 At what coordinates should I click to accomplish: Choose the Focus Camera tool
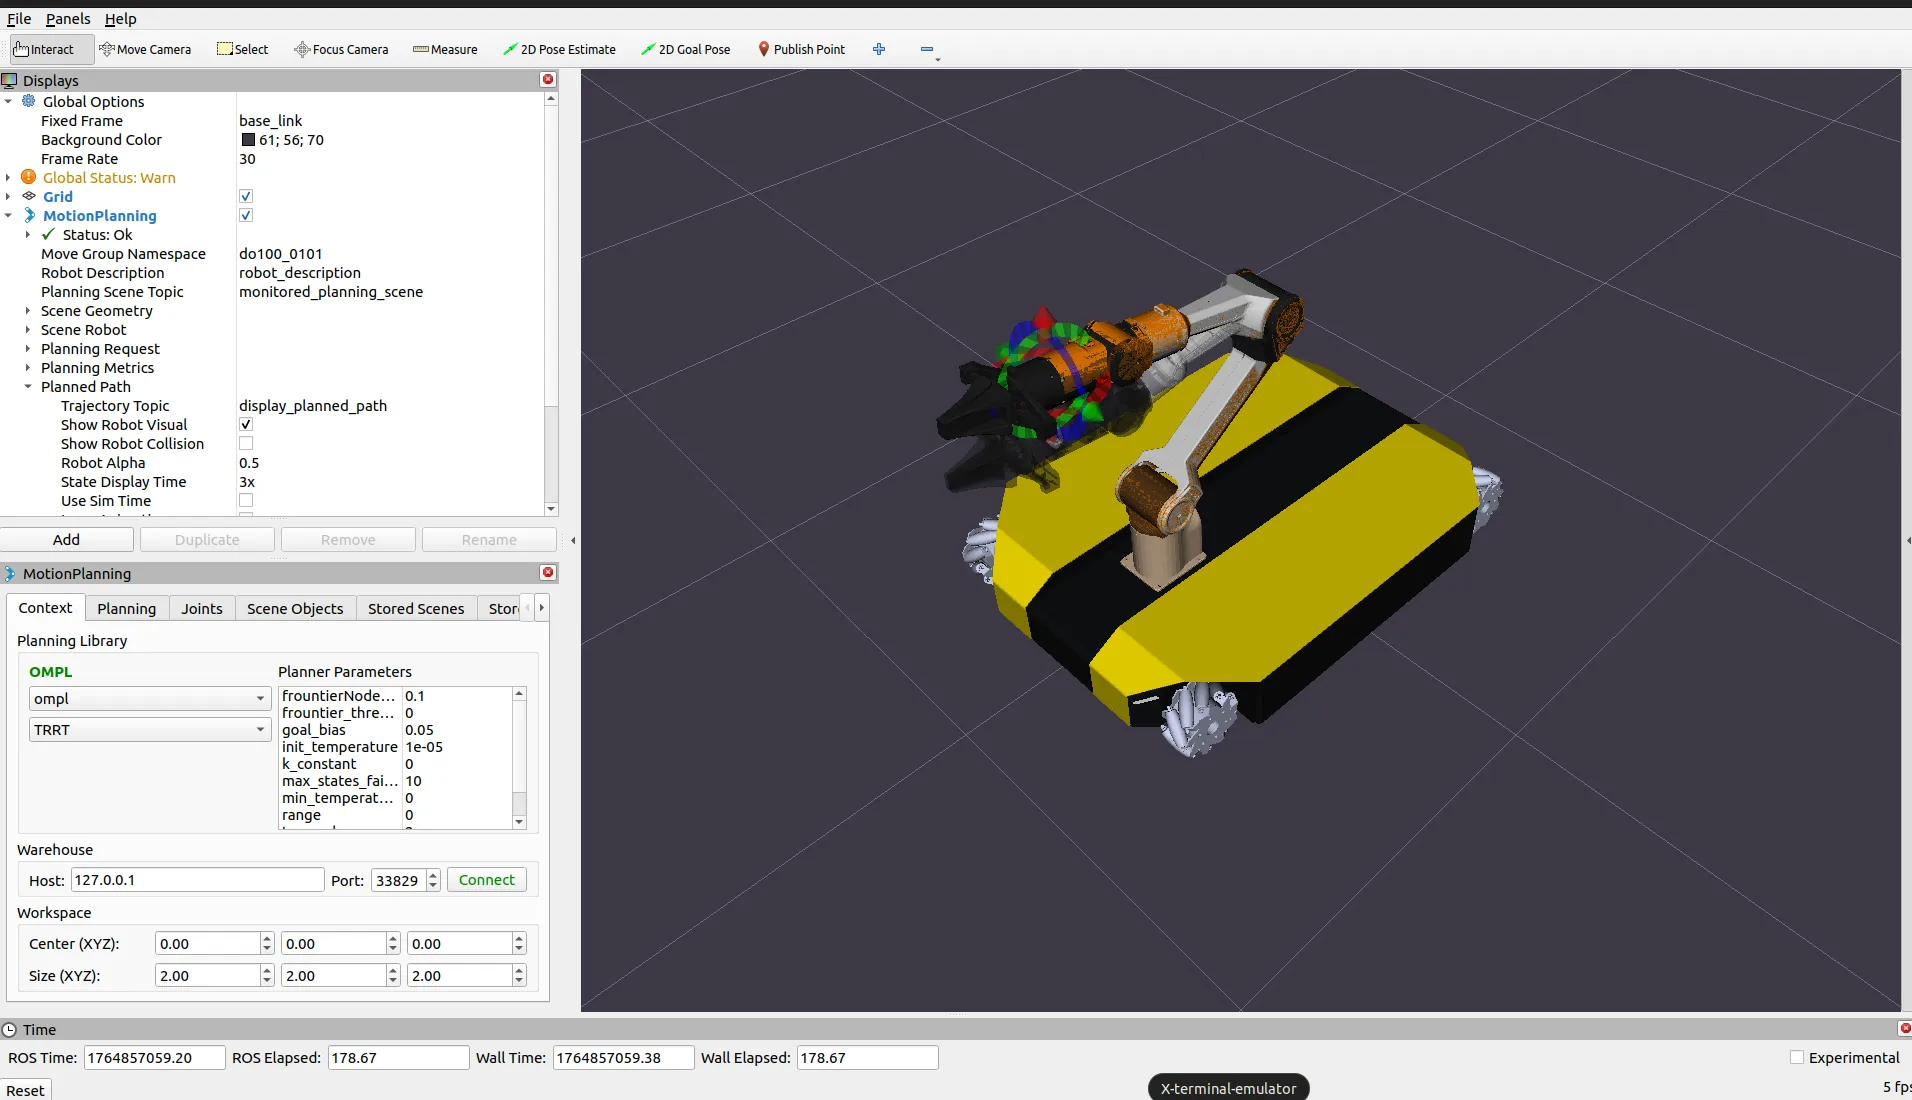tap(341, 49)
